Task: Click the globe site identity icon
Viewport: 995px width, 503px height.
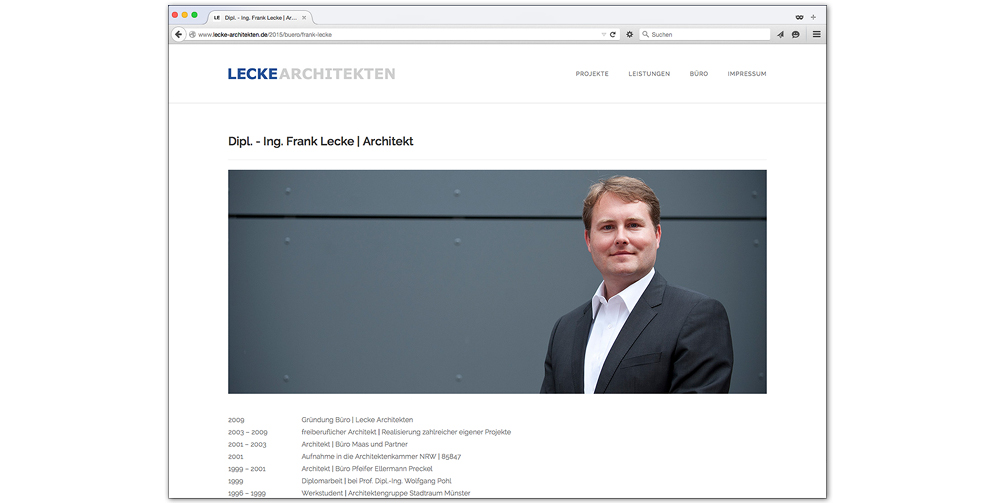Action: coord(192,34)
